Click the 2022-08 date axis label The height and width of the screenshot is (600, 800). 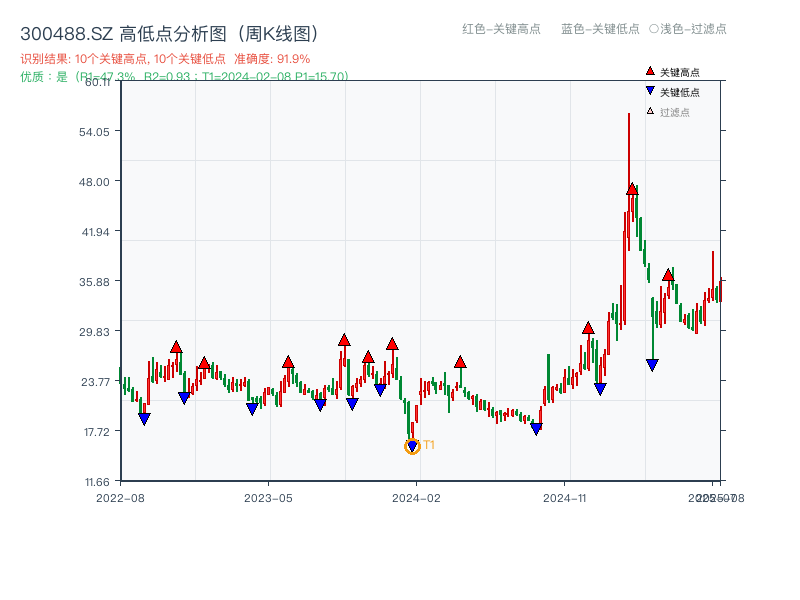click(120, 498)
